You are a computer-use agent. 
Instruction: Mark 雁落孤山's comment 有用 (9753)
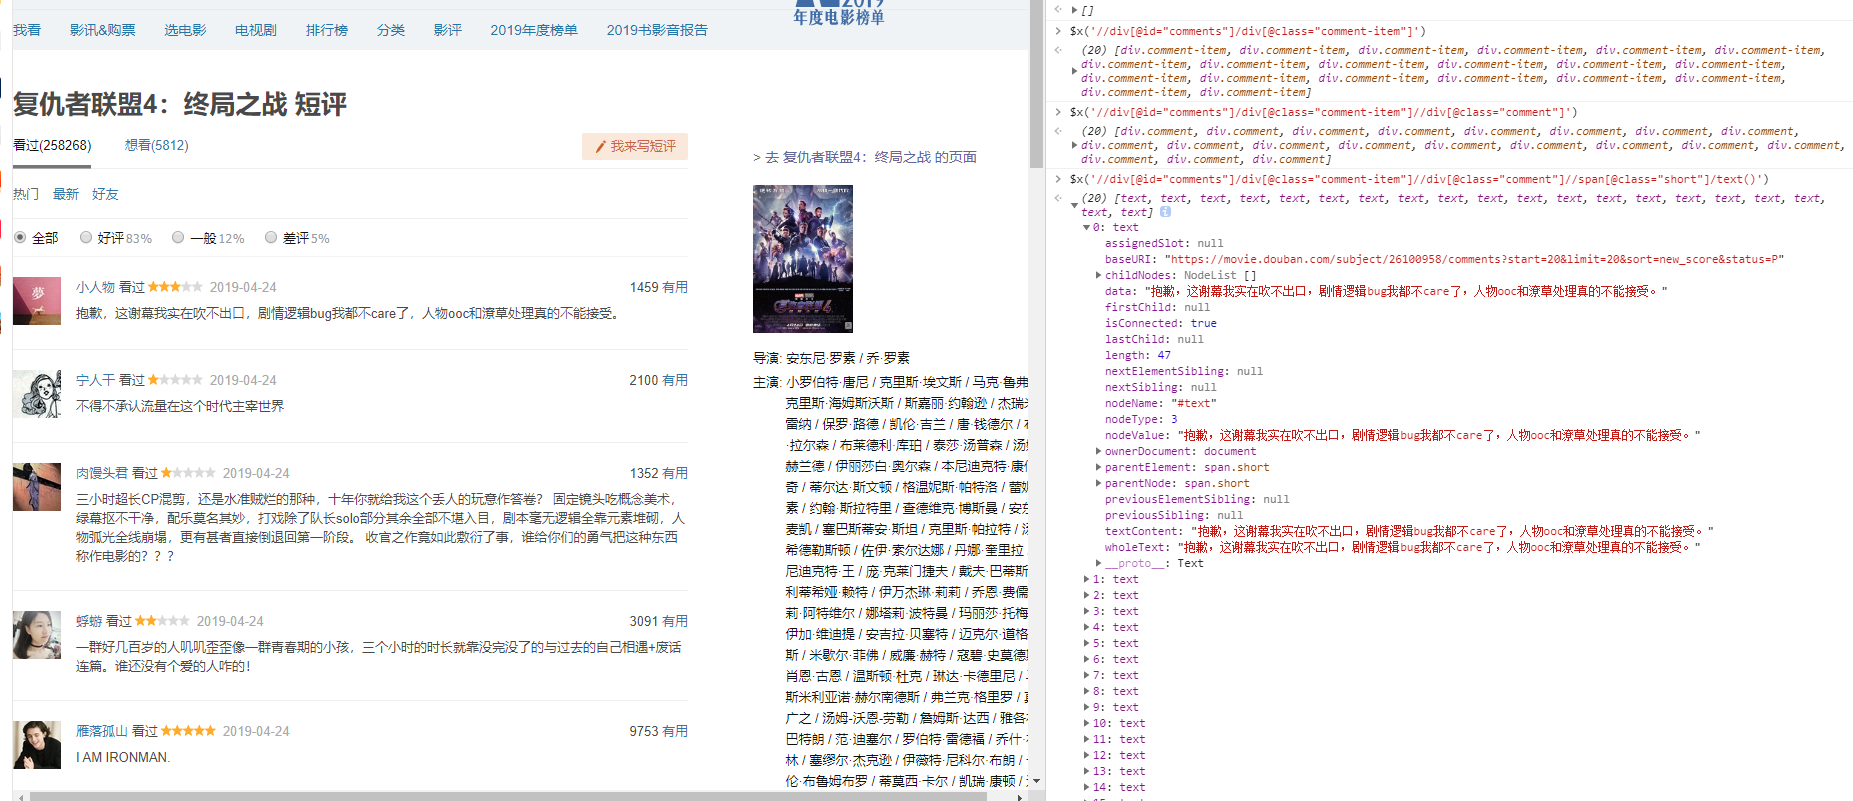click(675, 731)
